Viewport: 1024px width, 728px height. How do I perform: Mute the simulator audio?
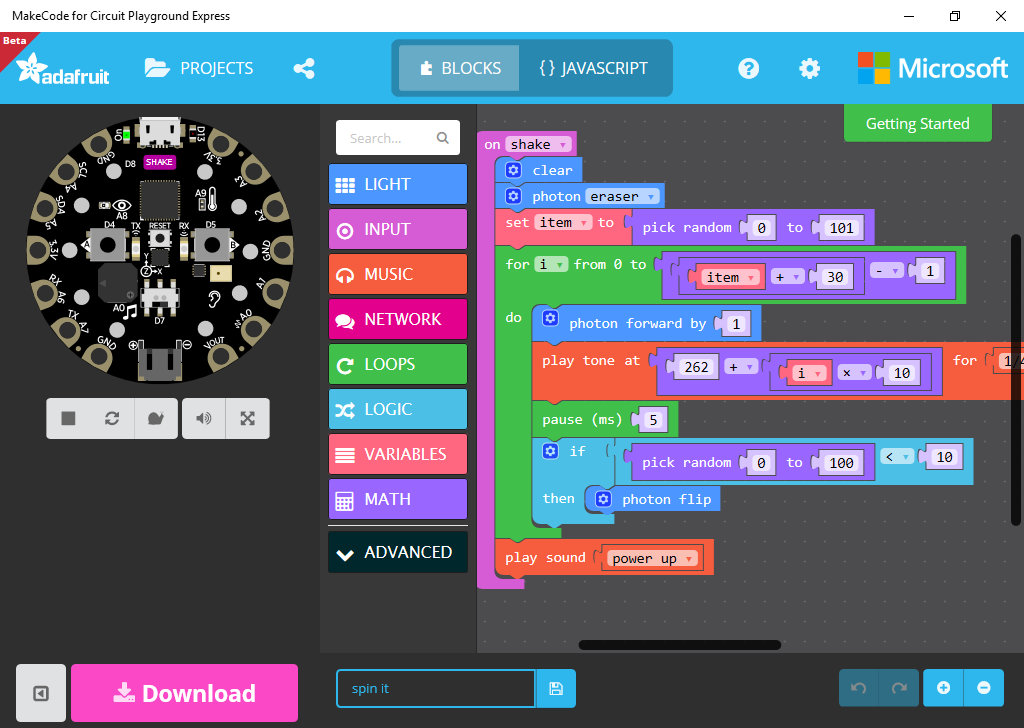coord(204,418)
